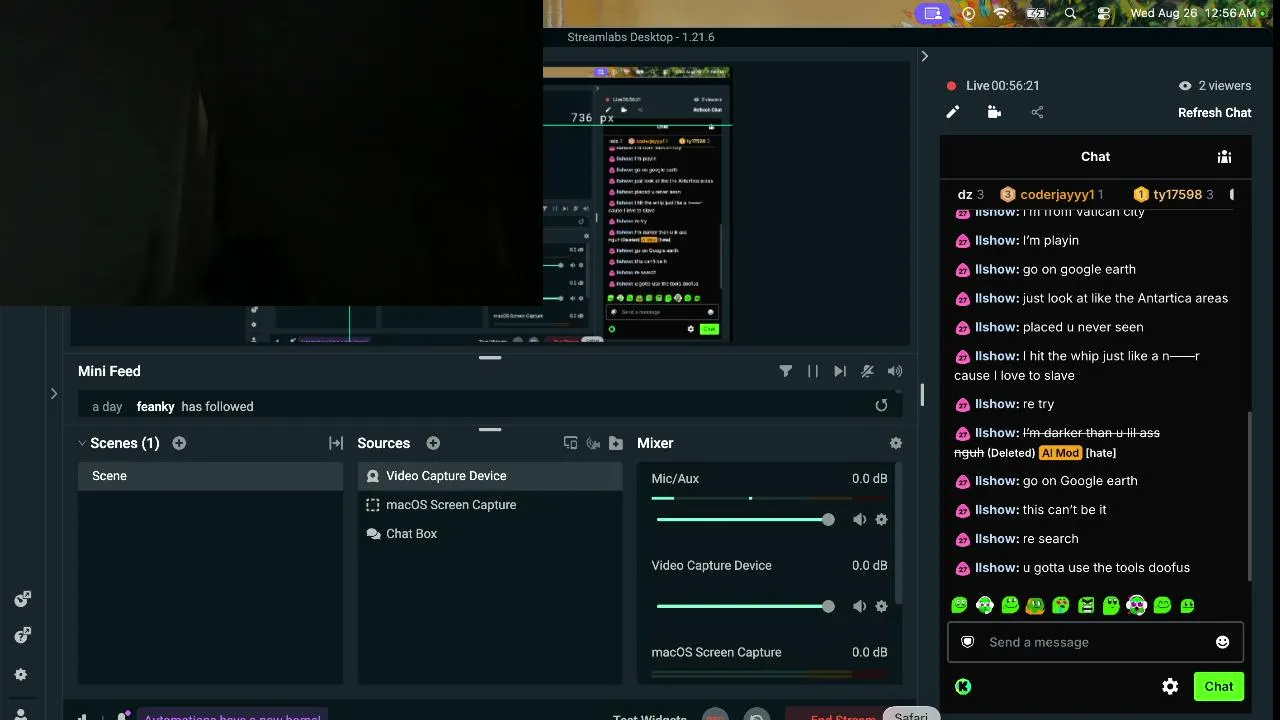Click the dual output icon in Sources header
1280x720 pixels.
pos(570,443)
